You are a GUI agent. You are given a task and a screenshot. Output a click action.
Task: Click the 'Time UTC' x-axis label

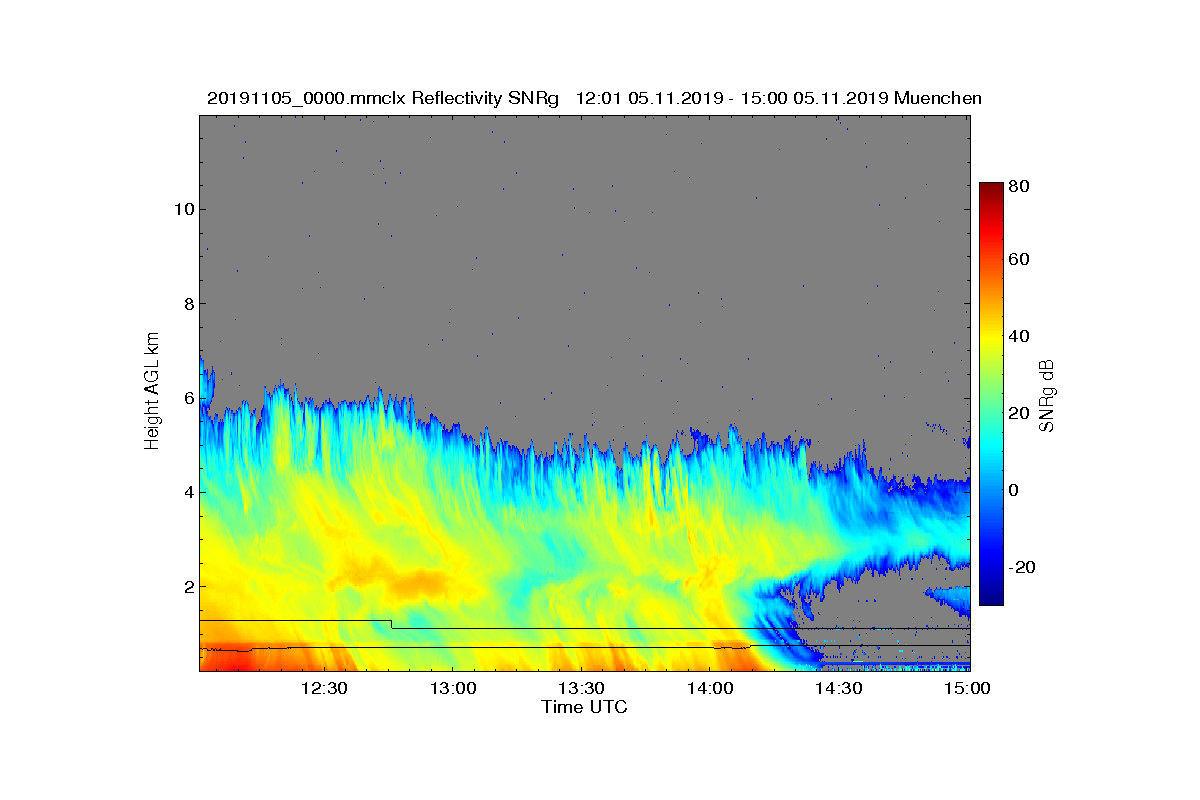coord(585,707)
